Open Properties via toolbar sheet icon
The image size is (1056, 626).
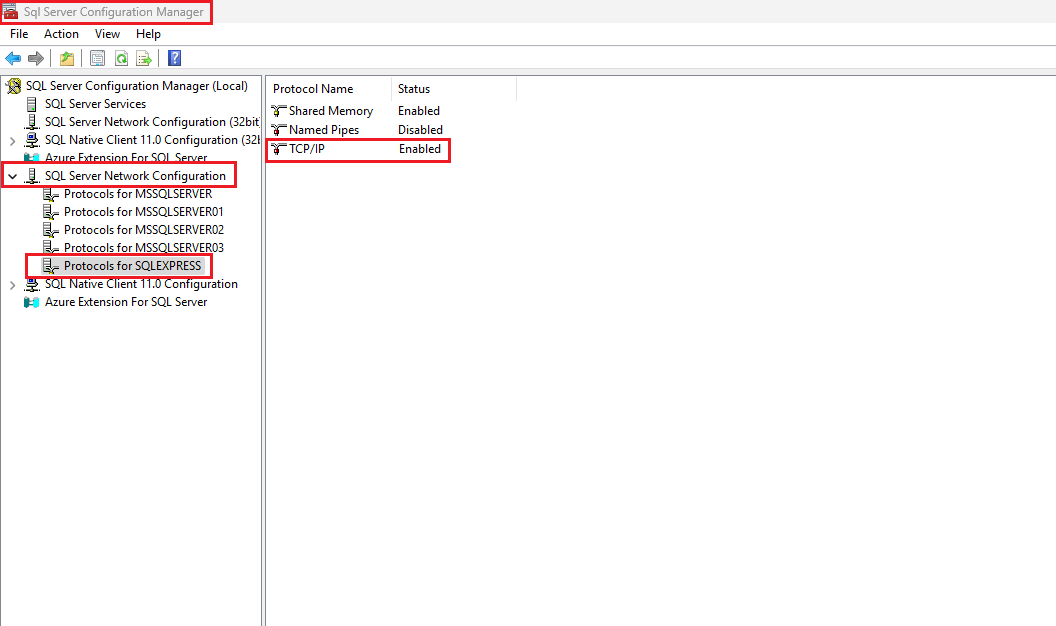pyautogui.click(x=97, y=59)
